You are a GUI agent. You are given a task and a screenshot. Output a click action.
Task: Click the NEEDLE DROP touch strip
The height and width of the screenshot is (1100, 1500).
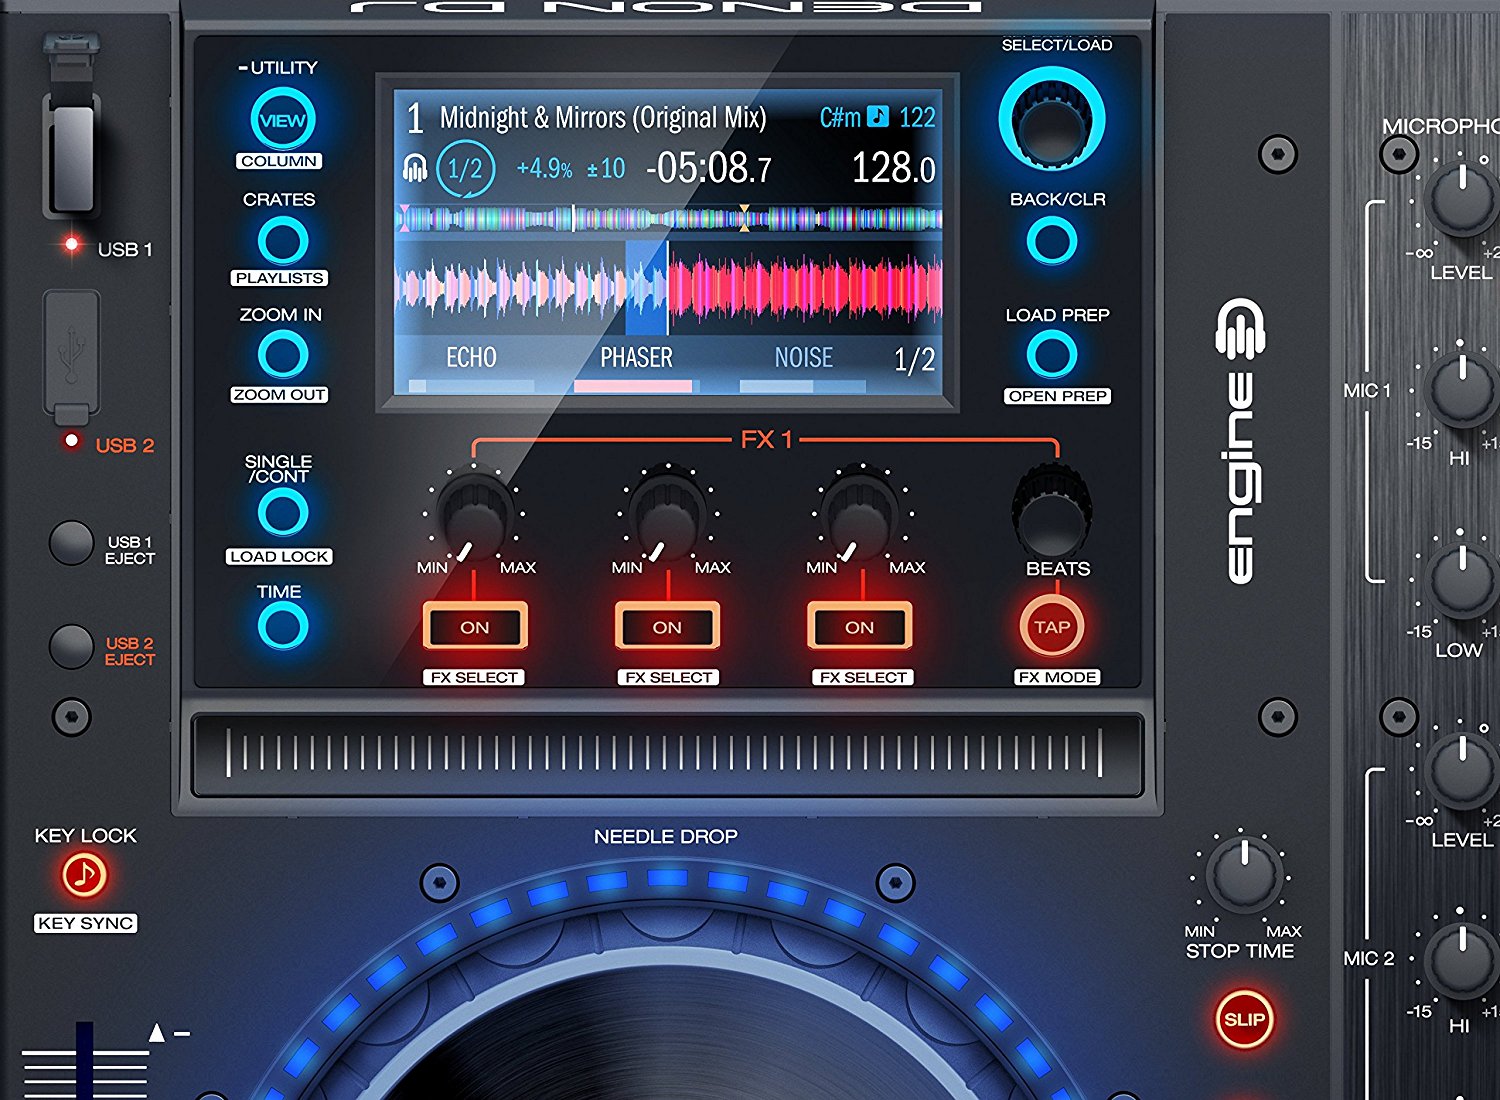[667, 754]
